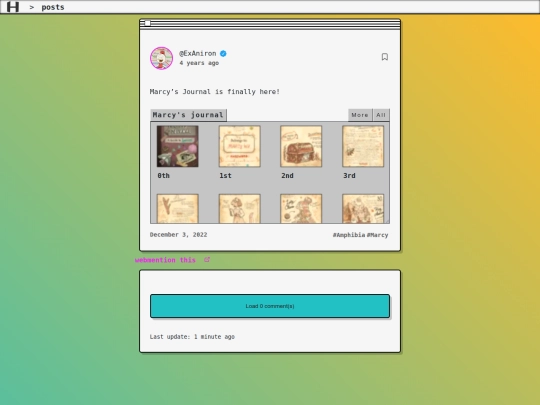Open the 3rd journal page thumbnail

[363, 146]
